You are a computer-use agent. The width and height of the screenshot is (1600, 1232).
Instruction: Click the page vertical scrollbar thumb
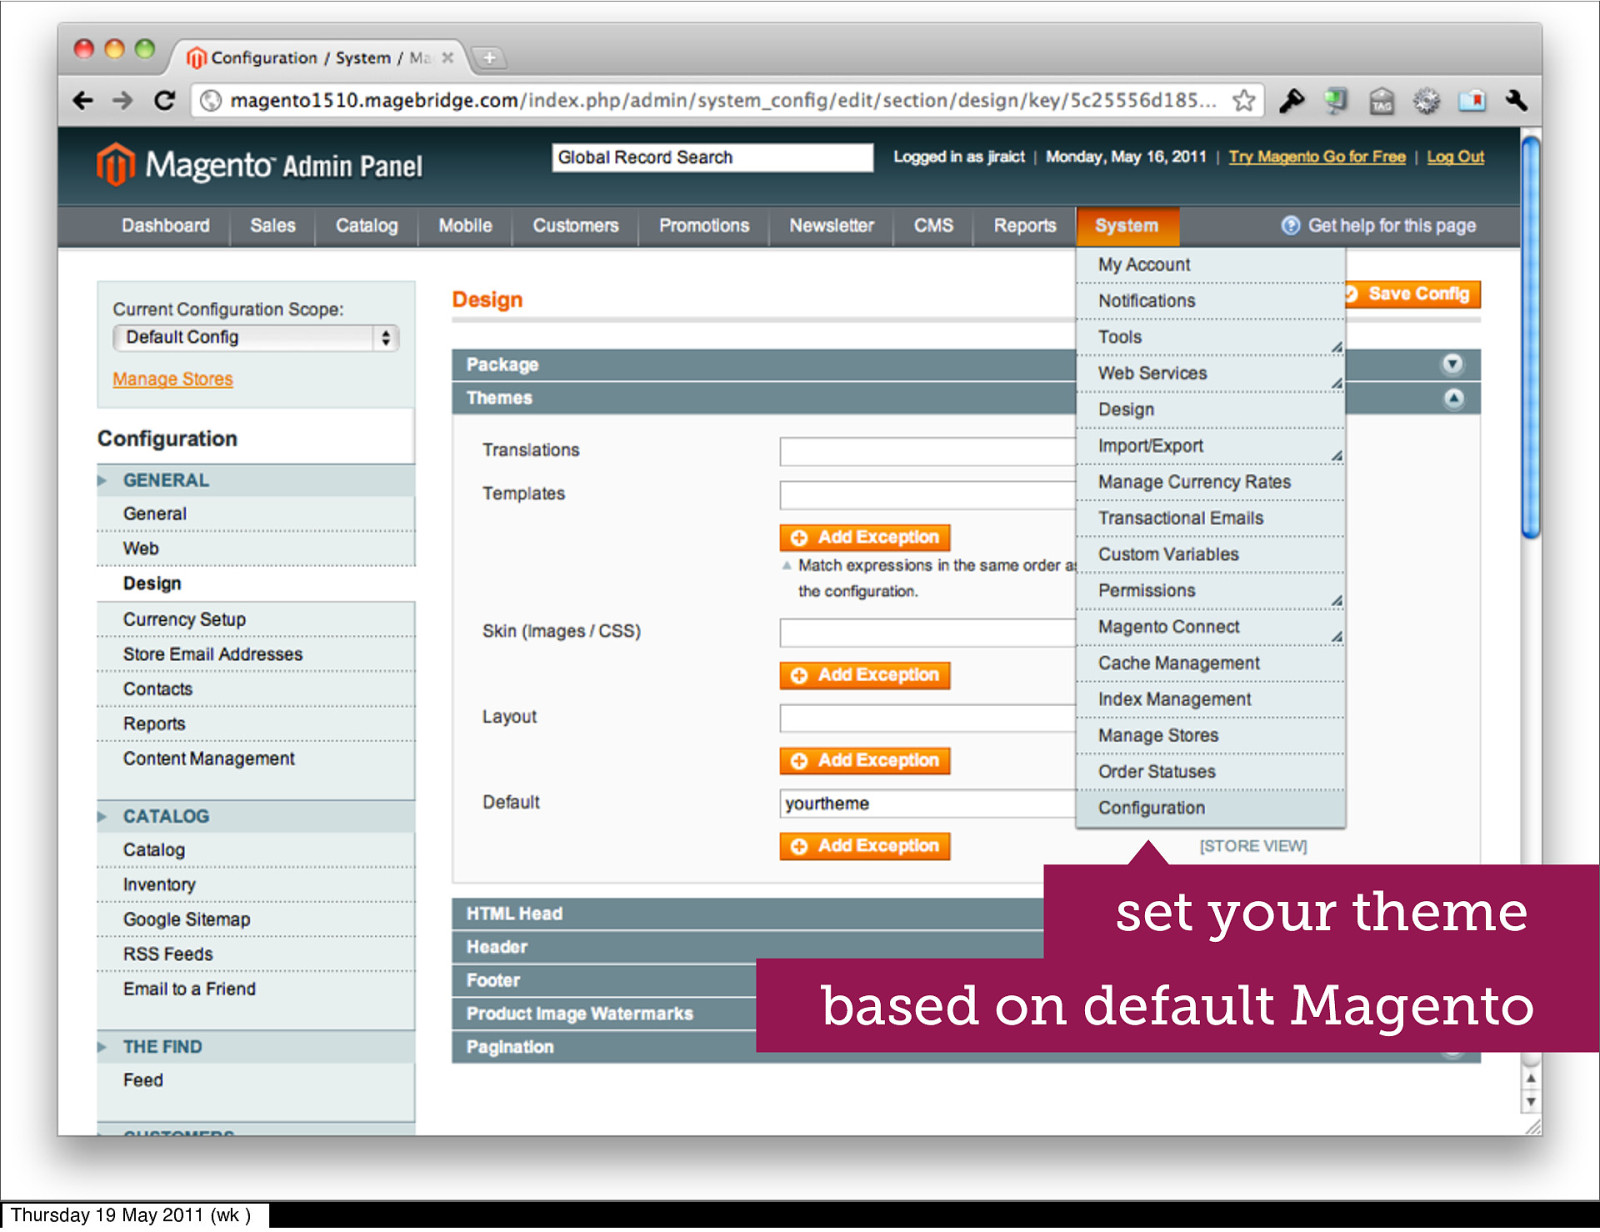(x=1530, y=337)
